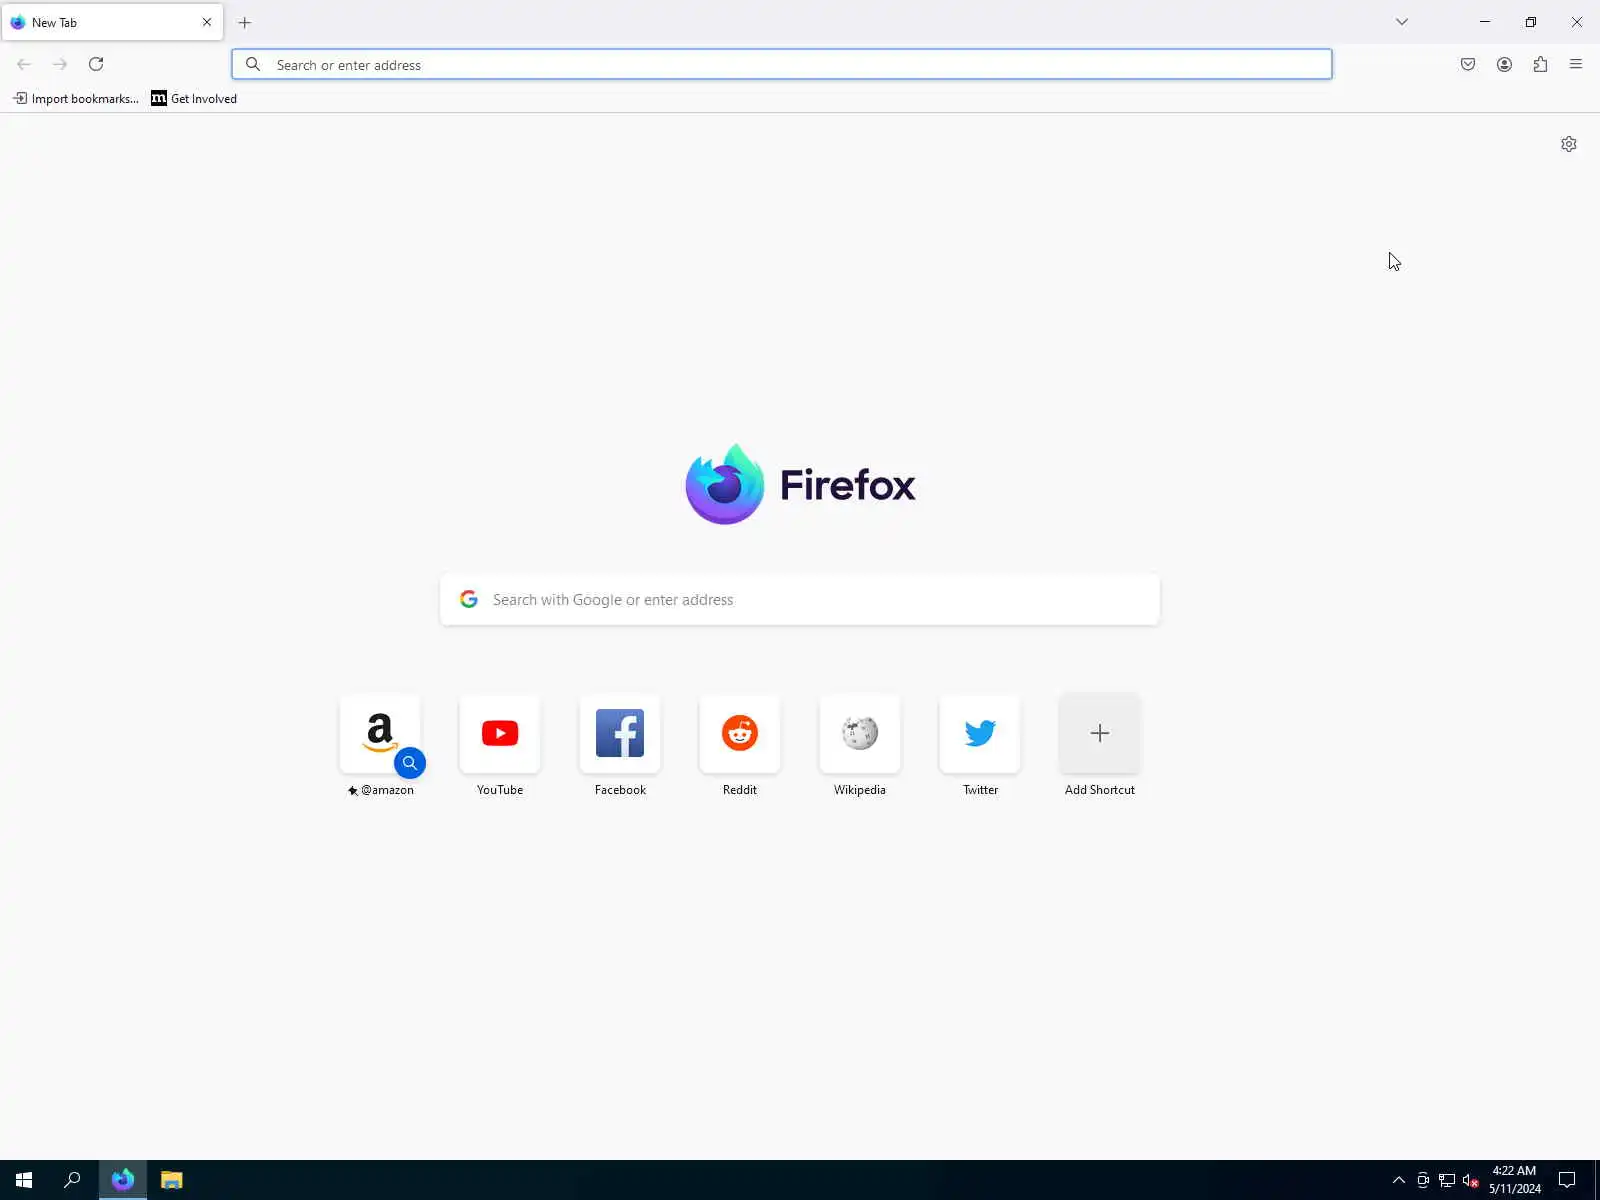Open a new tab with plus button
1600x1200 pixels.
pos(245,22)
